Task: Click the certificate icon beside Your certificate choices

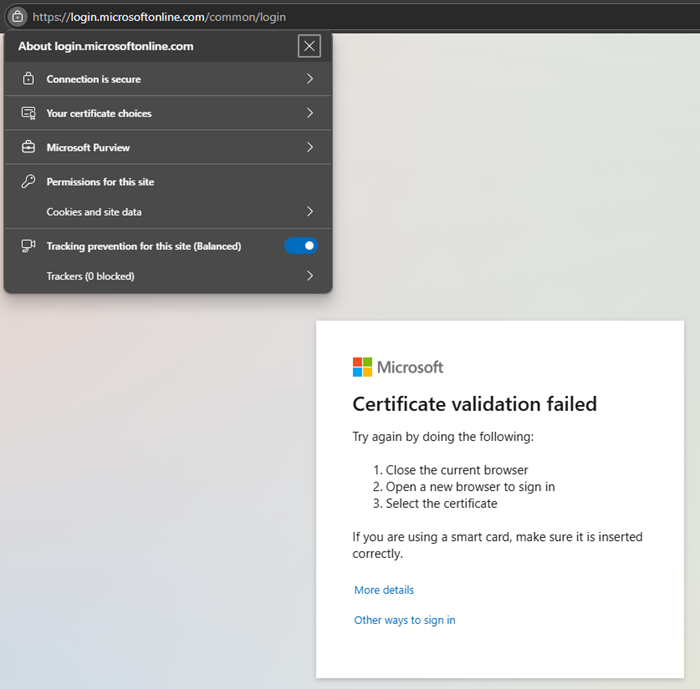Action: [28, 113]
